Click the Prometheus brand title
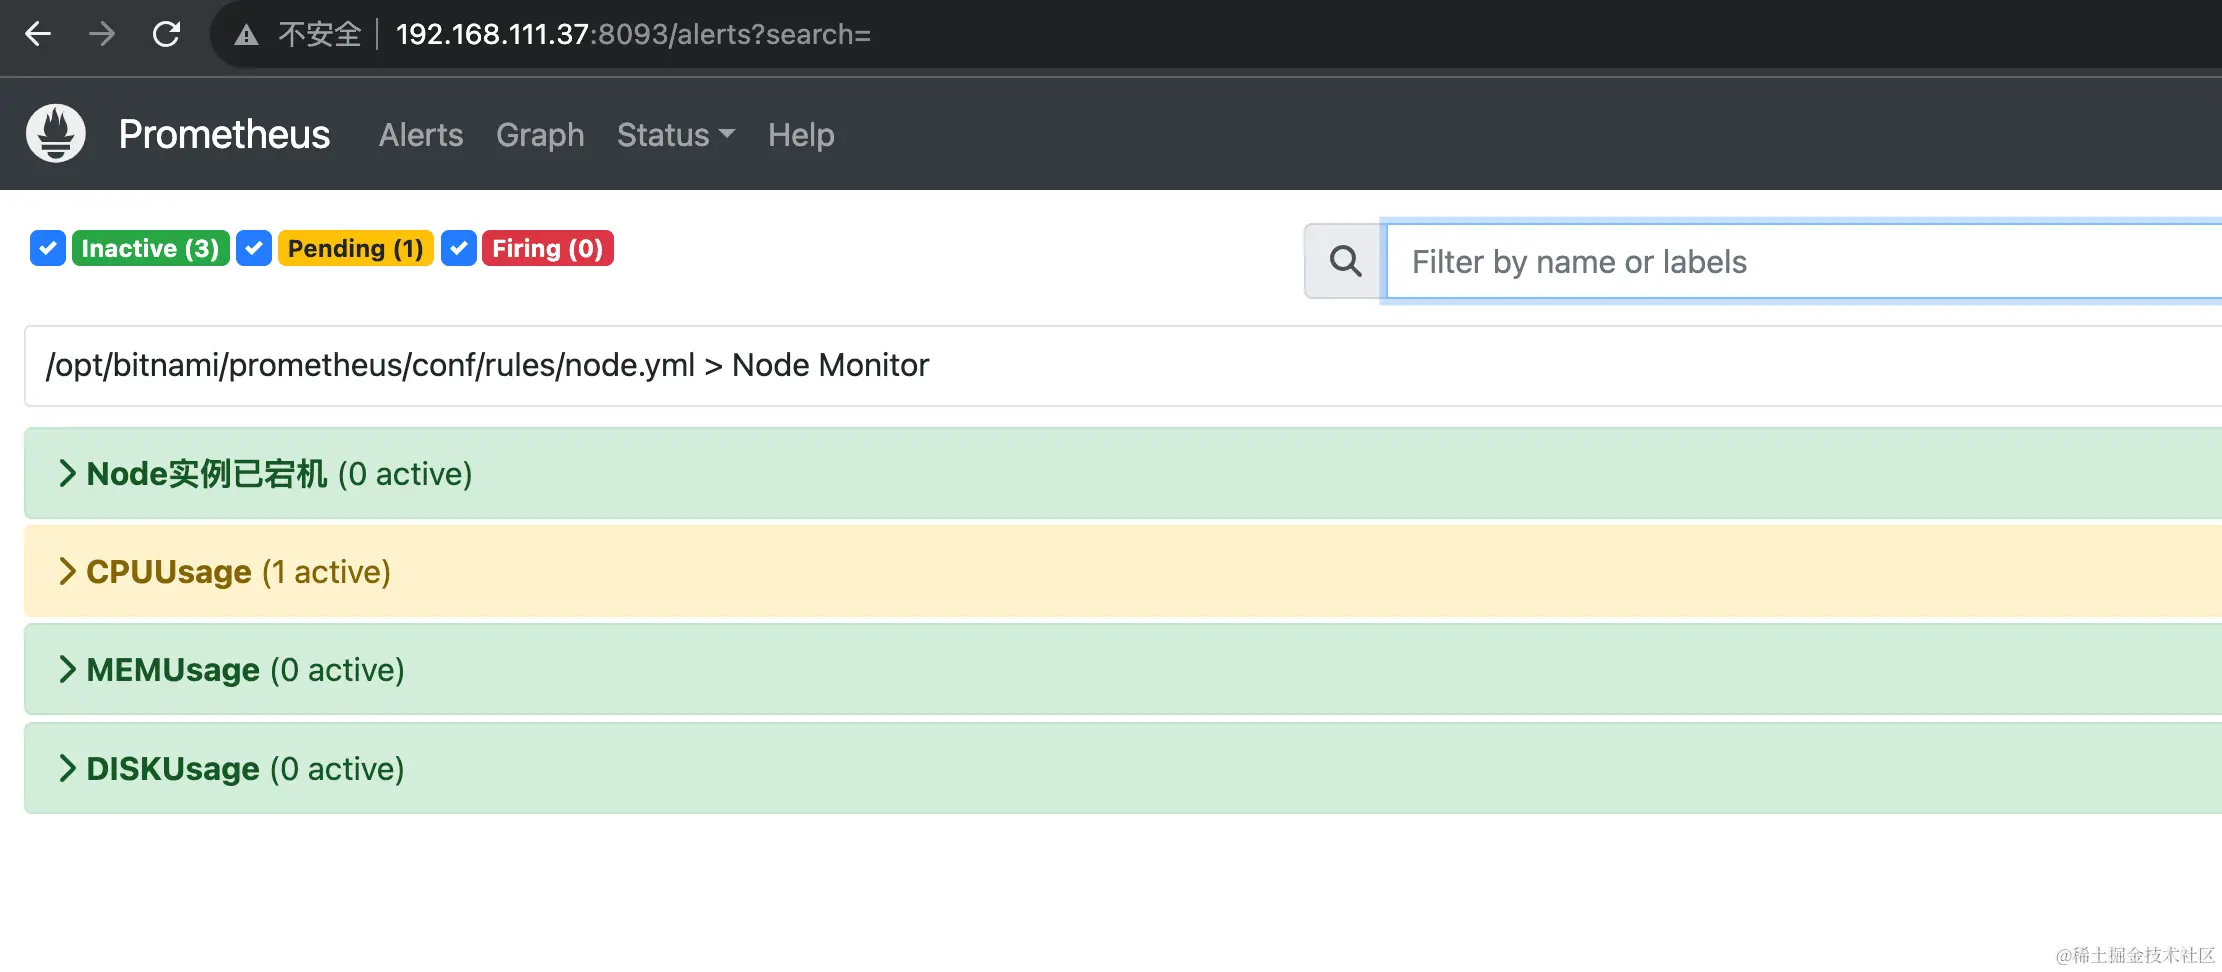Screen dimensions: 2222x972 click(224, 134)
